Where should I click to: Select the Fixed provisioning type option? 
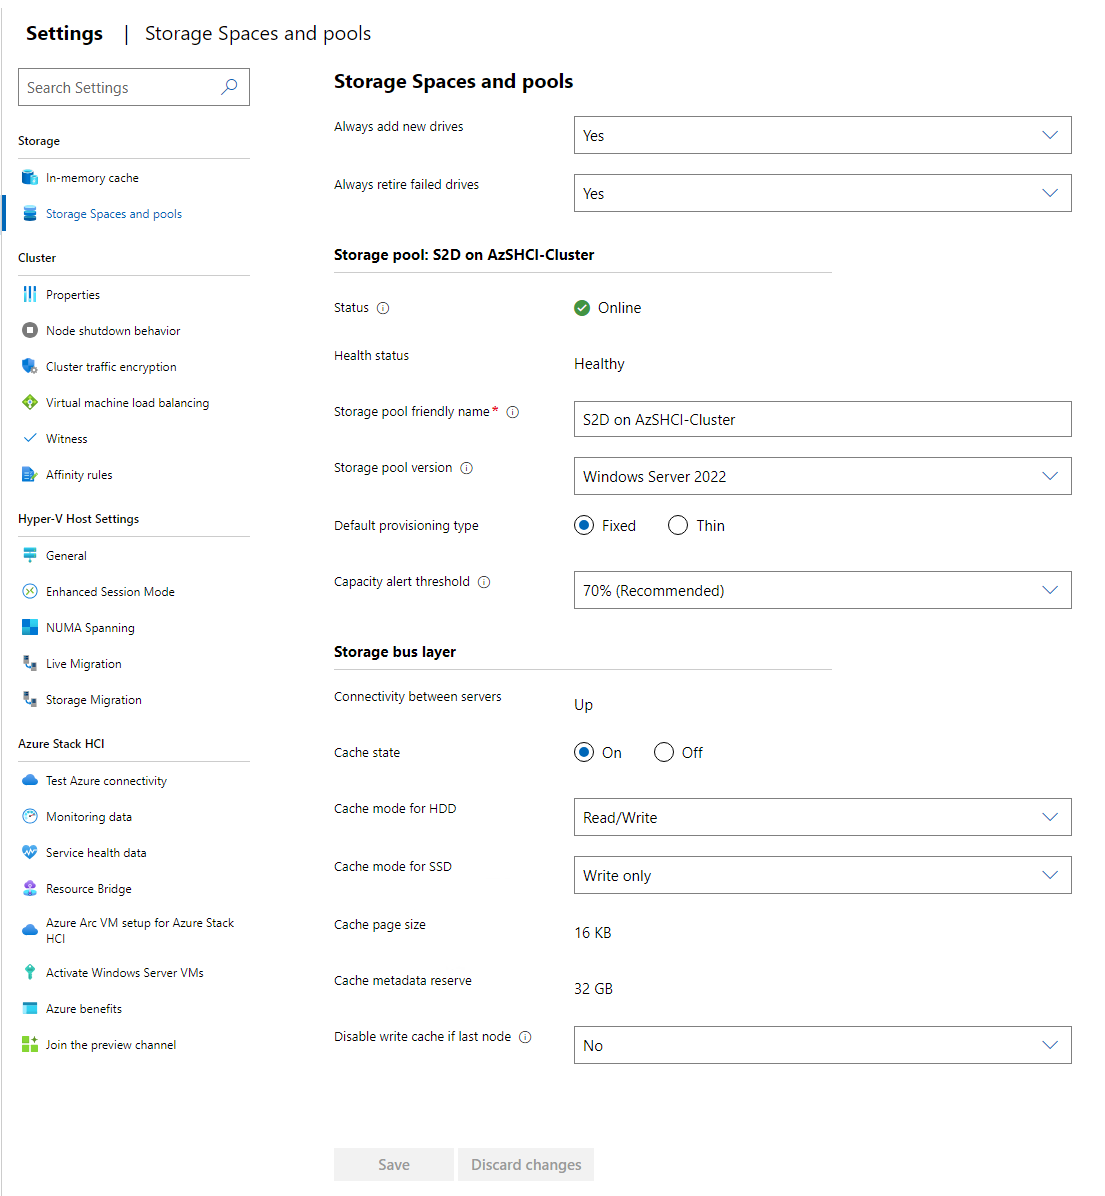pos(583,525)
